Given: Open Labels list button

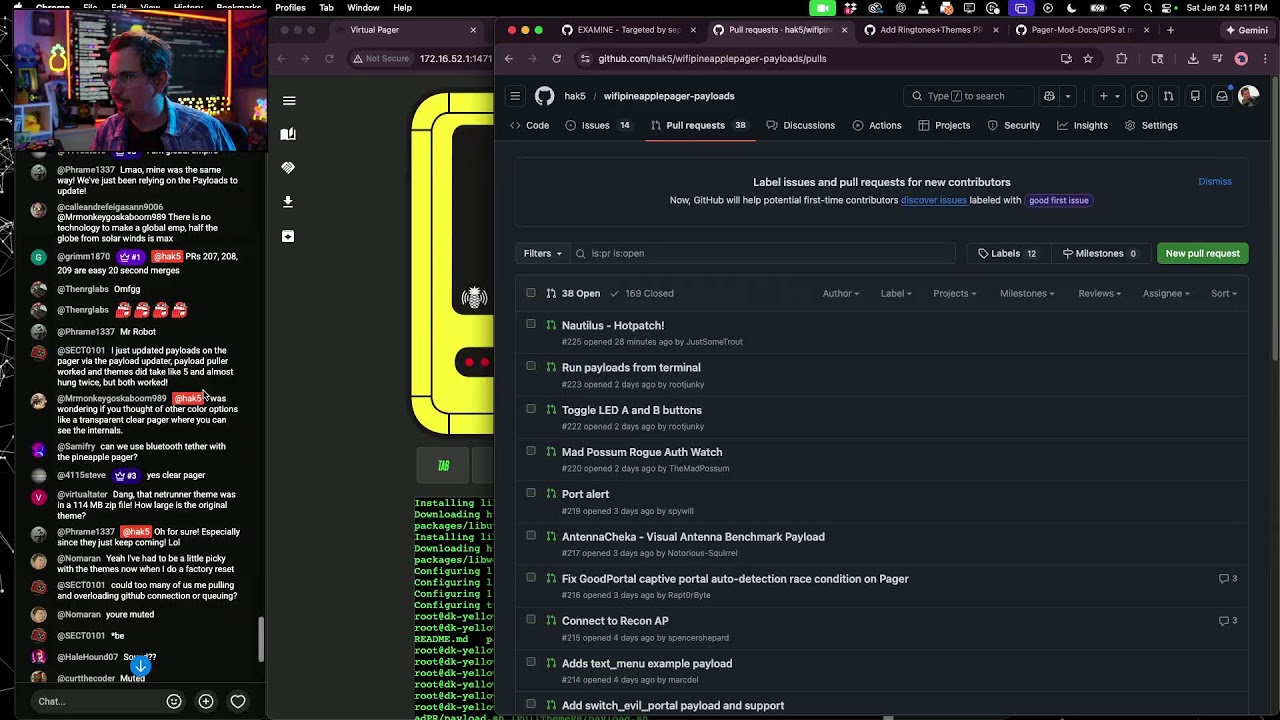Looking at the screenshot, I should pyautogui.click(x=1007, y=254).
